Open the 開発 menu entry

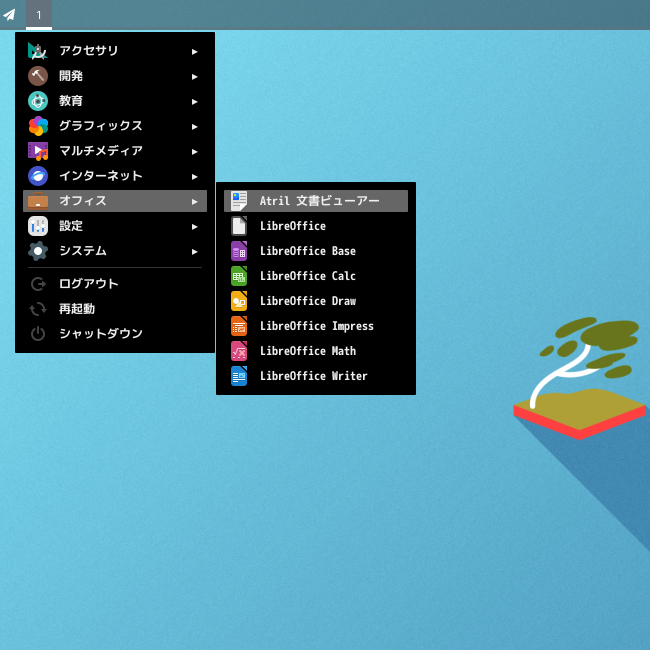coord(115,76)
